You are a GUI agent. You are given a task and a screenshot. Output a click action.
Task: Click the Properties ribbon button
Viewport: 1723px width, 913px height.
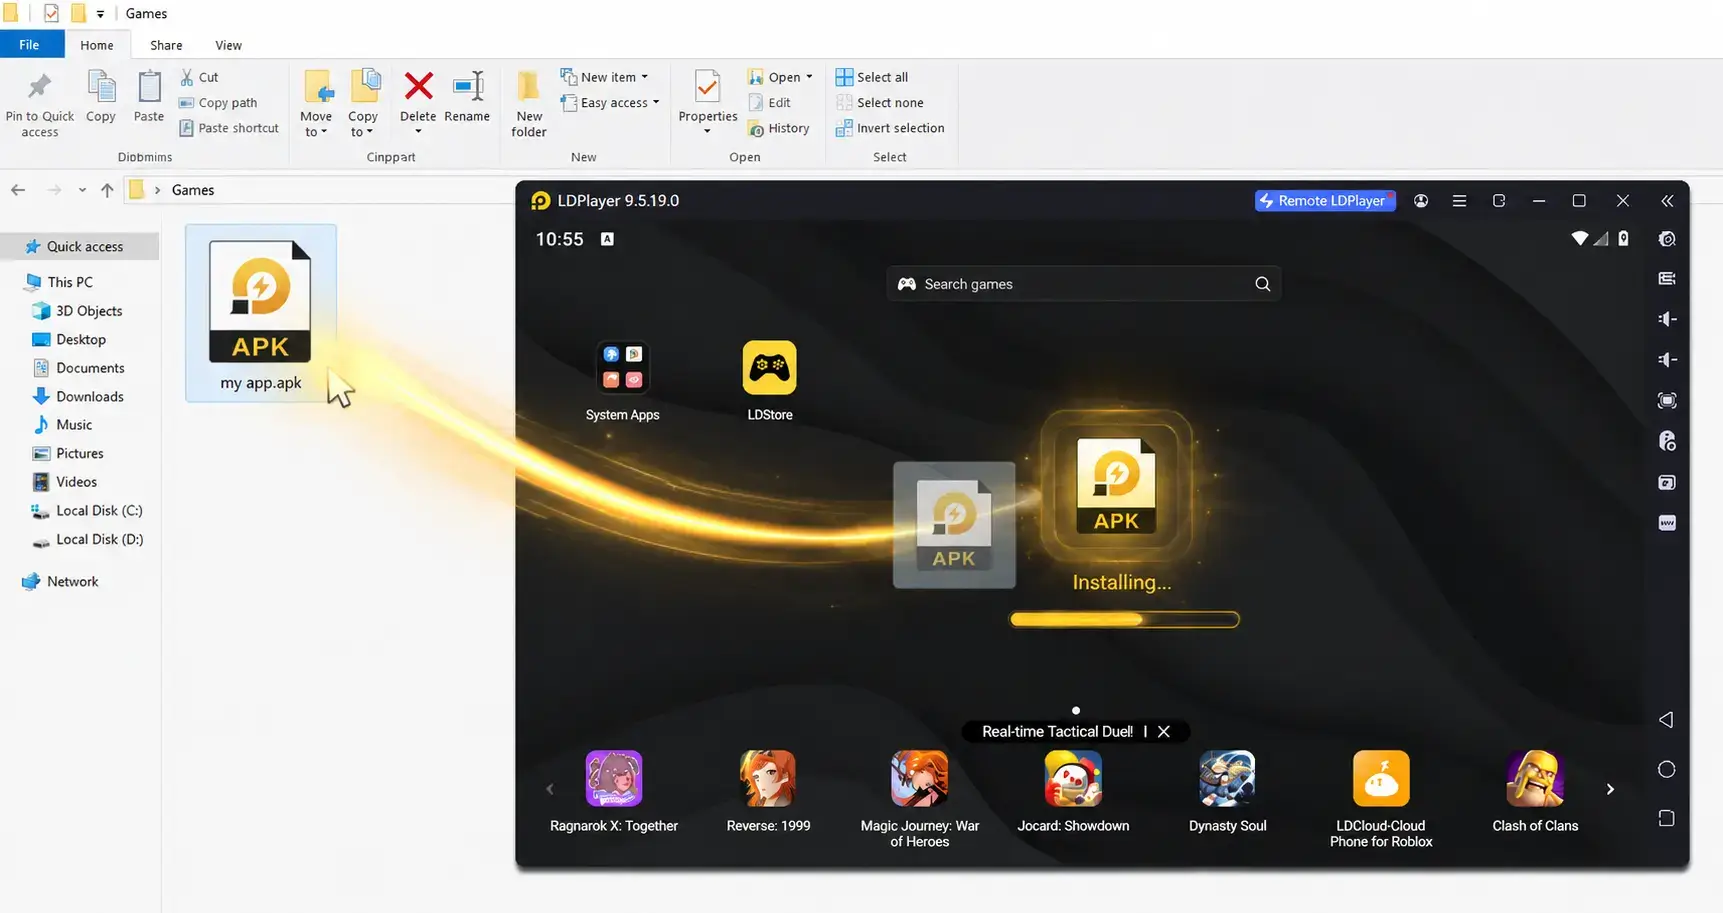(708, 102)
